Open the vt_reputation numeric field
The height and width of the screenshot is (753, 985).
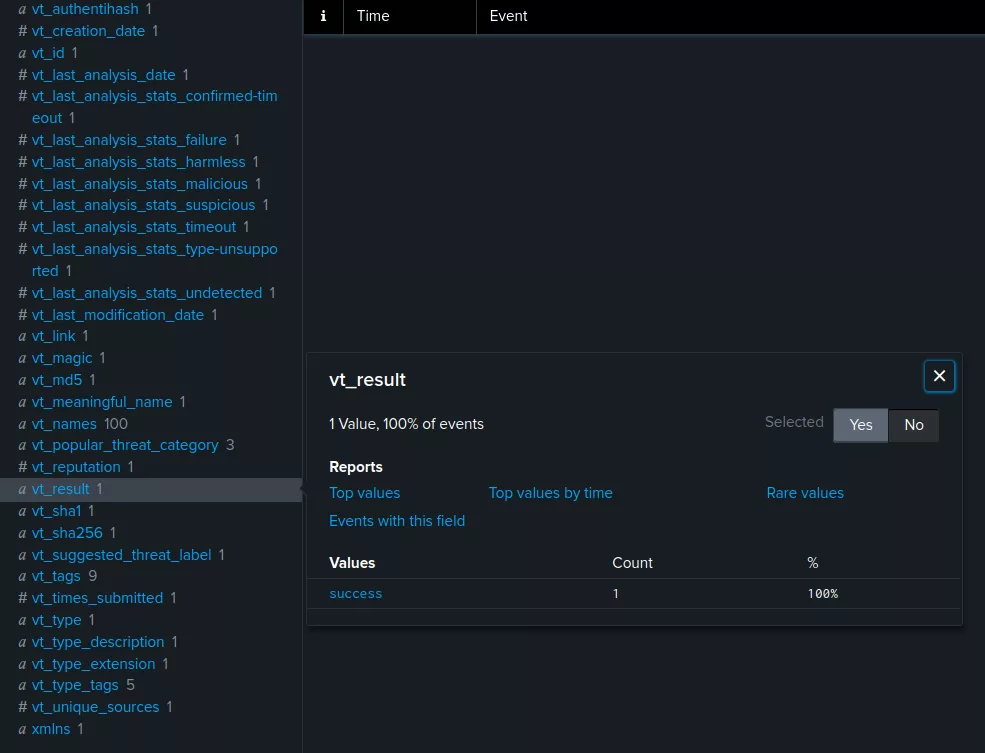(x=76, y=467)
